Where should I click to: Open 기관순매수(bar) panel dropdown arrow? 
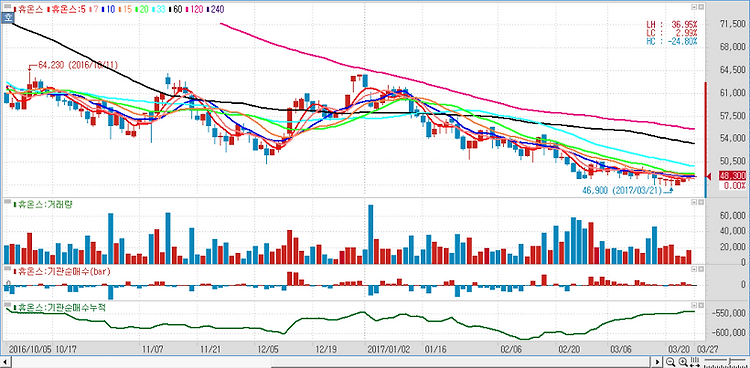(693, 270)
